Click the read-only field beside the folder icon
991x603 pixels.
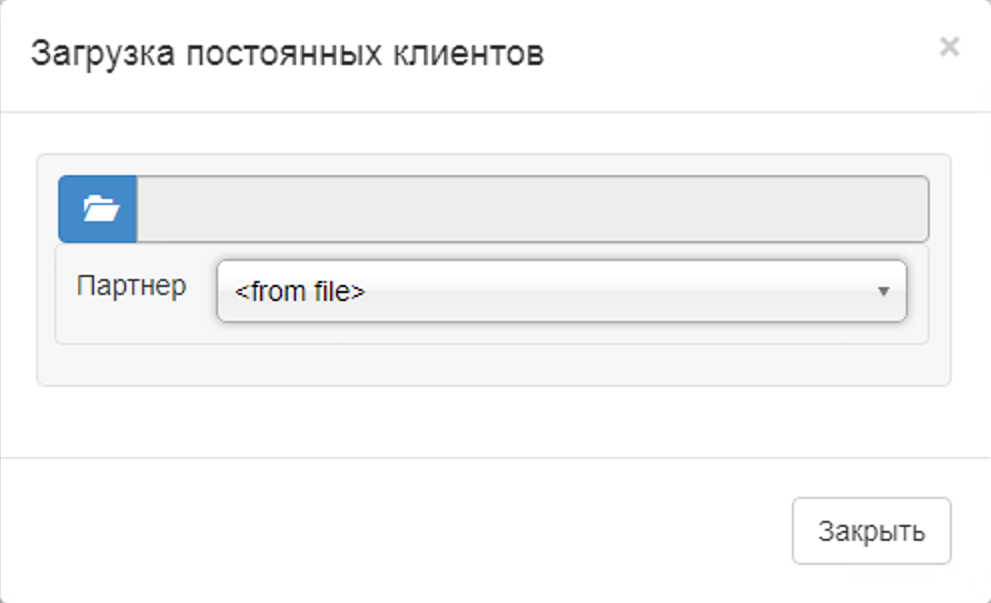pos(532,209)
